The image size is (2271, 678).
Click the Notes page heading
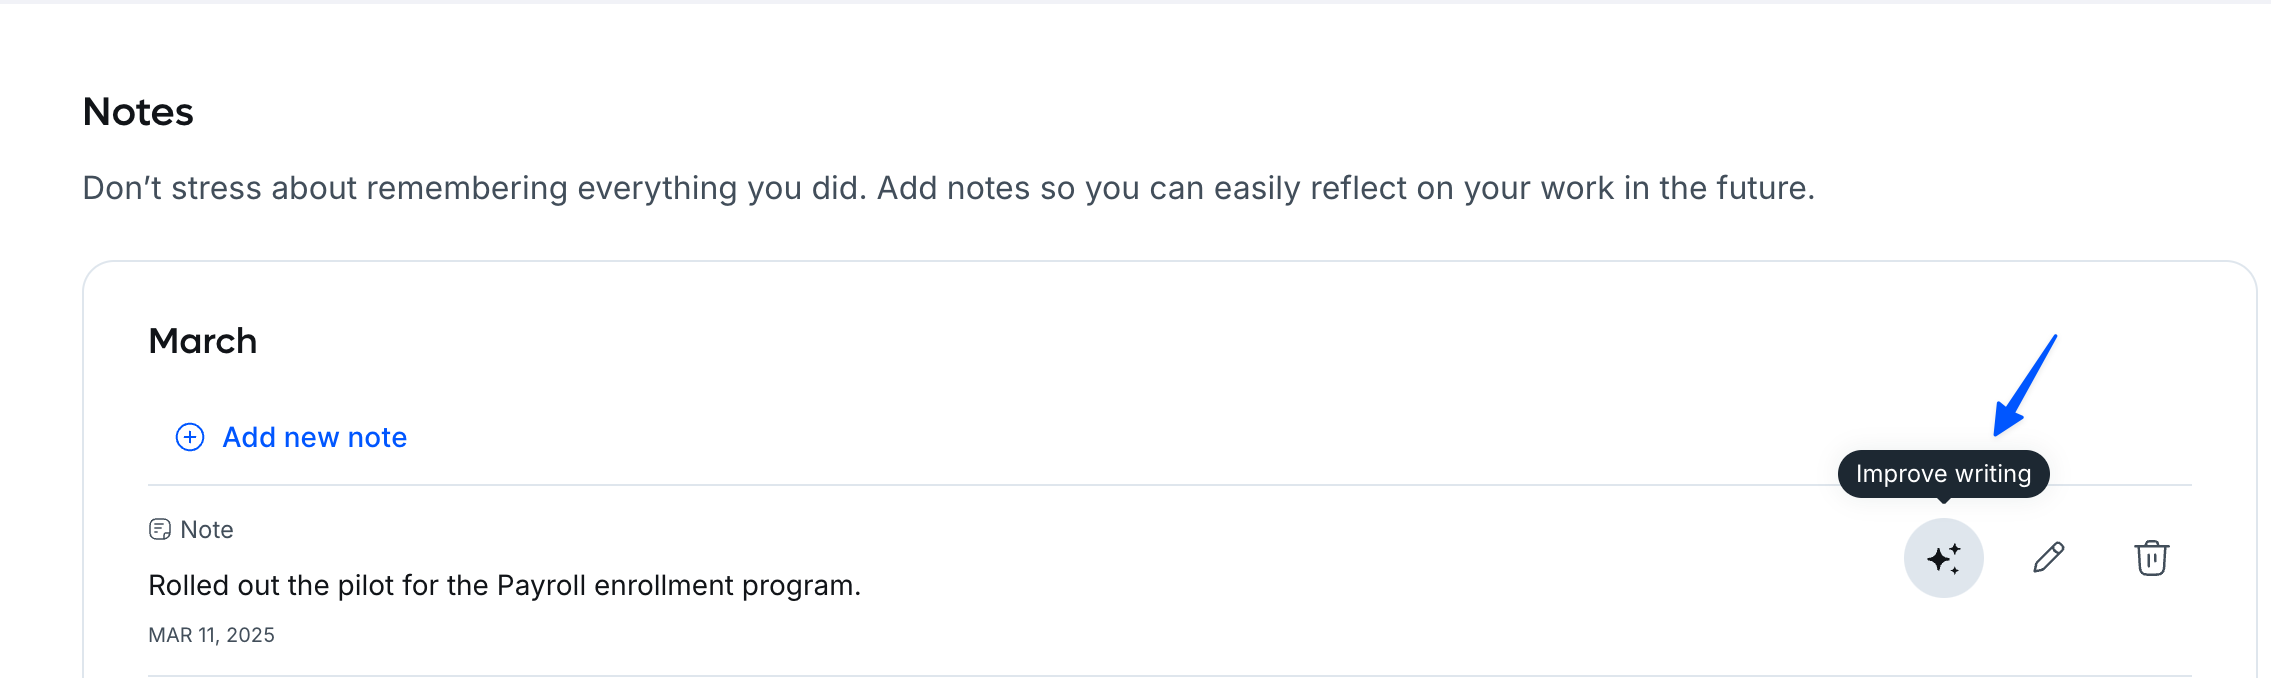coord(138,112)
